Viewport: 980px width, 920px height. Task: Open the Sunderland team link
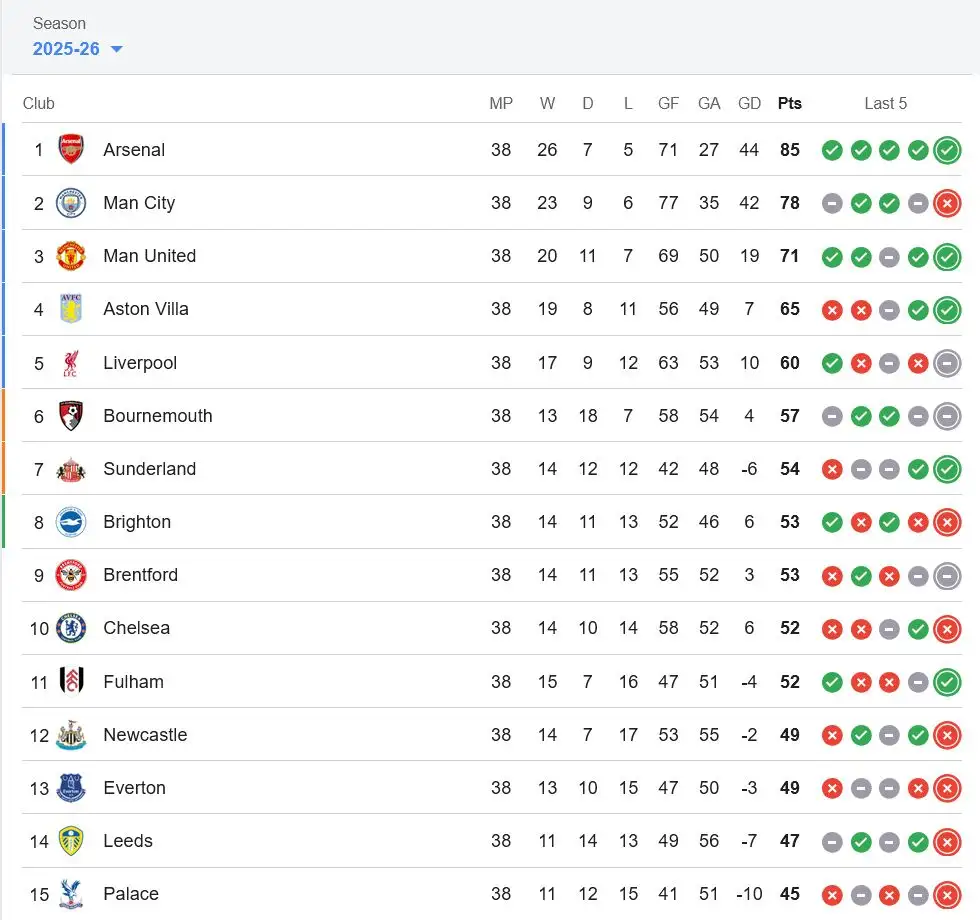pos(149,469)
